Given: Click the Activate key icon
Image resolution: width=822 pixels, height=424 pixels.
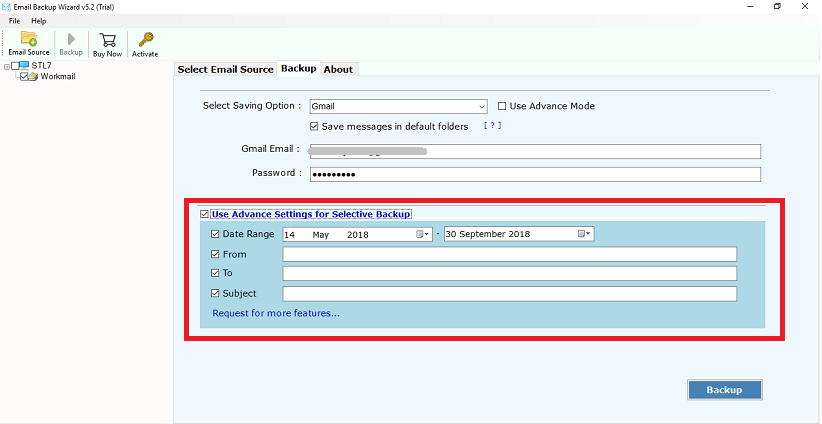Looking at the screenshot, I should coord(145,40).
